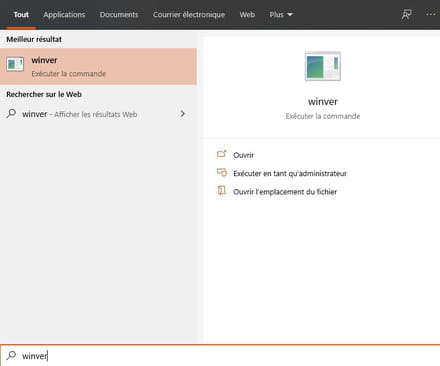Click Exécuter en tant qu'administrateur
Image resolution: width=440 pixels, height=366 pixels.
[x=290, y=173]
